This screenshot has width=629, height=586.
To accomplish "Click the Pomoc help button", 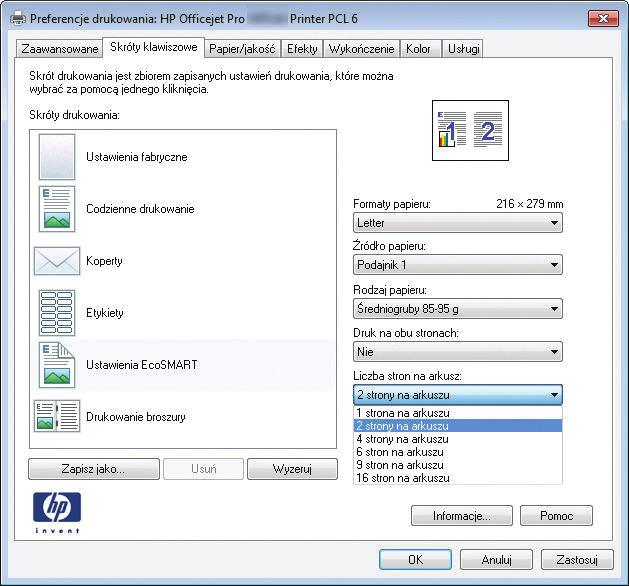I will [556, 515].
